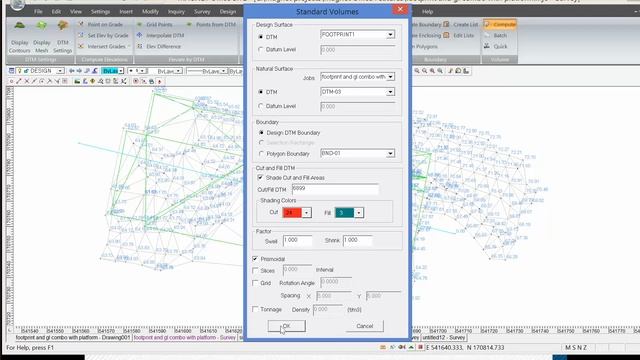The height and width of the screenshot is (360, 640).
Task: Open the BND-01 polygon boundary dropdown
Action: click(x=390, y=153)
